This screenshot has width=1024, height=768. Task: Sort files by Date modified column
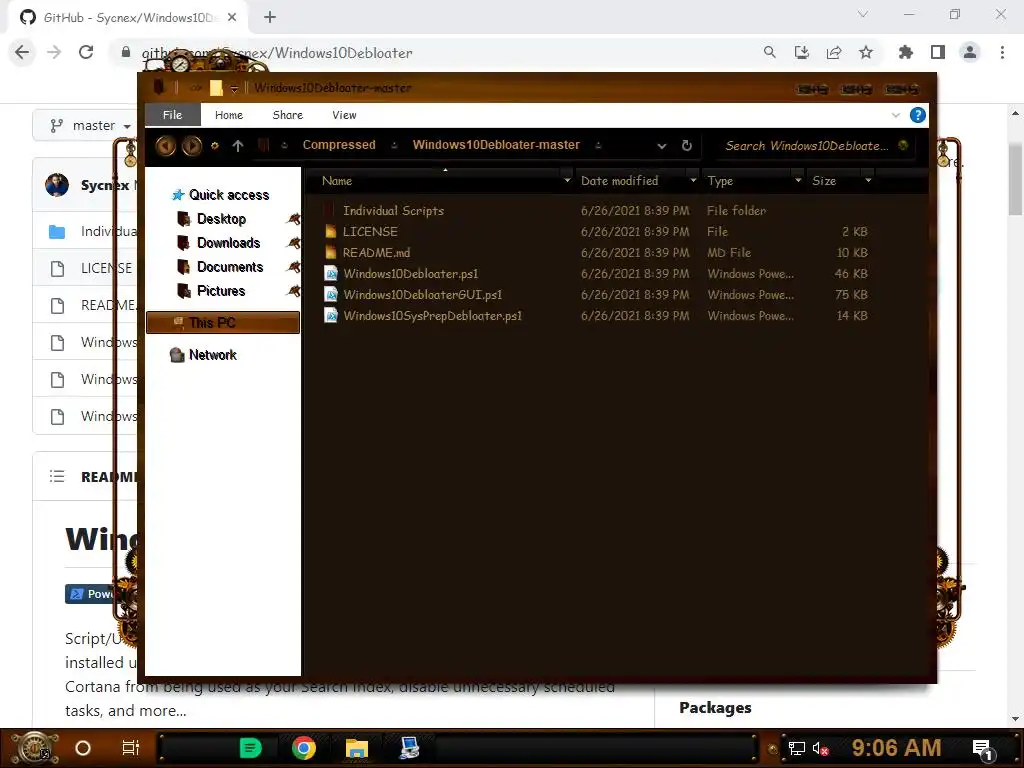click(619, 181)
